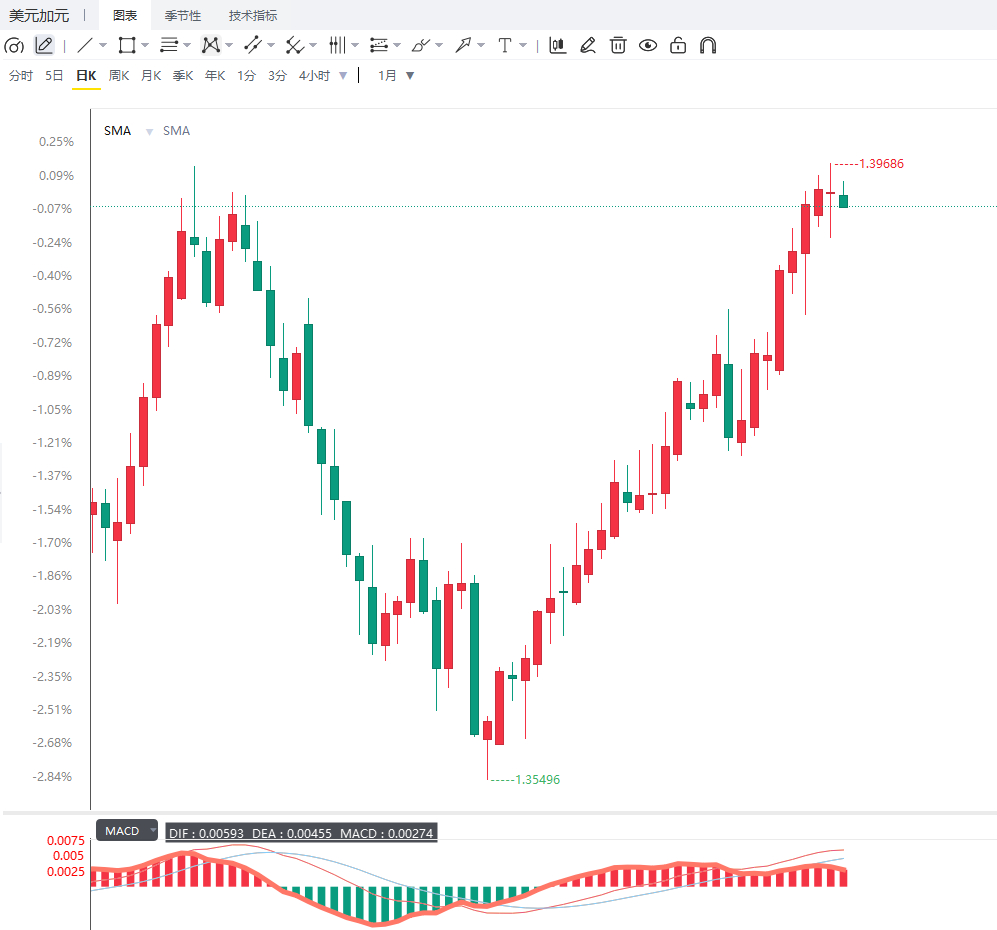Image resolution: width=997 pixels, height=930 pixels.
Task: Expand the Fibonacci tool dropdown
Action: click(x=397, y=46)
